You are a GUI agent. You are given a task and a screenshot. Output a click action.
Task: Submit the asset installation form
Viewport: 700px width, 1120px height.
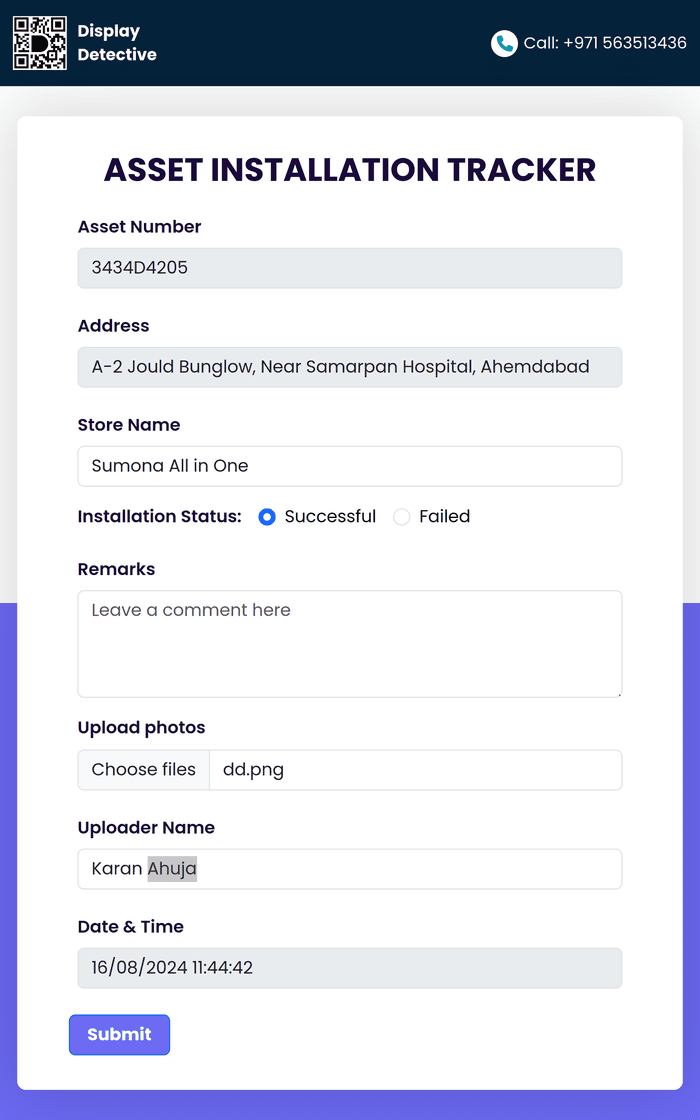coord(119,1034)
